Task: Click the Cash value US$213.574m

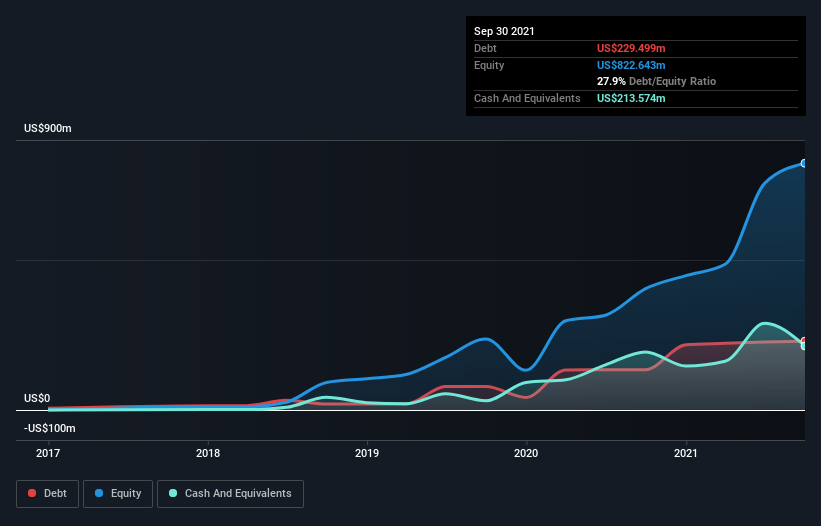Action: pyautogui.click(x=631, y=98)
